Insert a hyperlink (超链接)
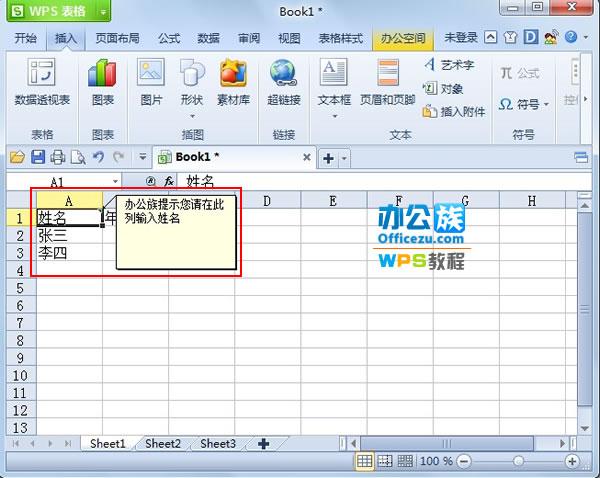The height and width of the screenshot is (478, 600). click(x=284, y=82)
